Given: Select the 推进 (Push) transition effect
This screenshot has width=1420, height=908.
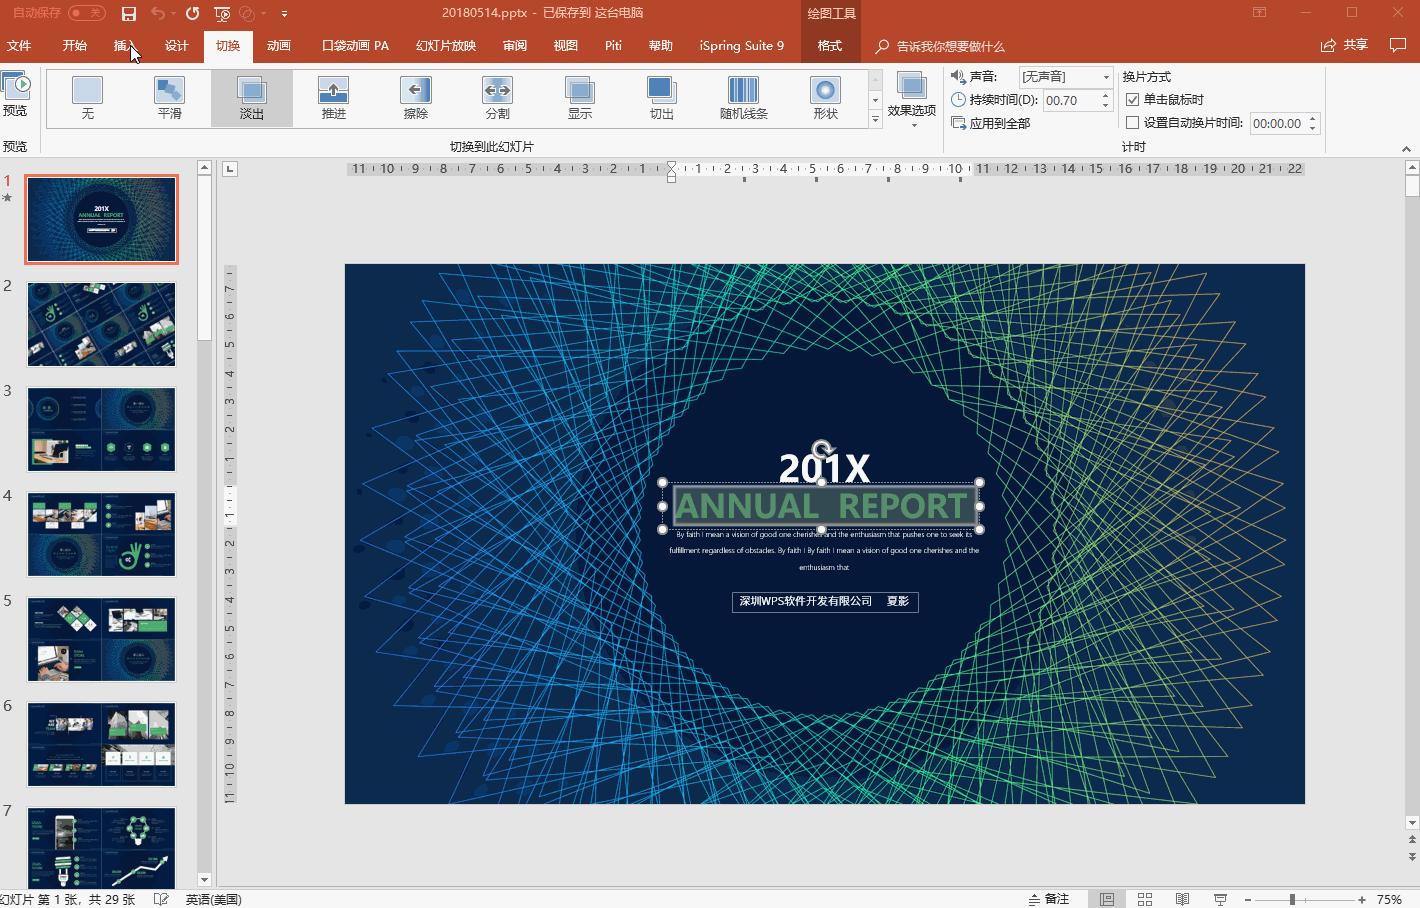Looking at the screenshot, I should pyautogui.click(x=333, y=98).
